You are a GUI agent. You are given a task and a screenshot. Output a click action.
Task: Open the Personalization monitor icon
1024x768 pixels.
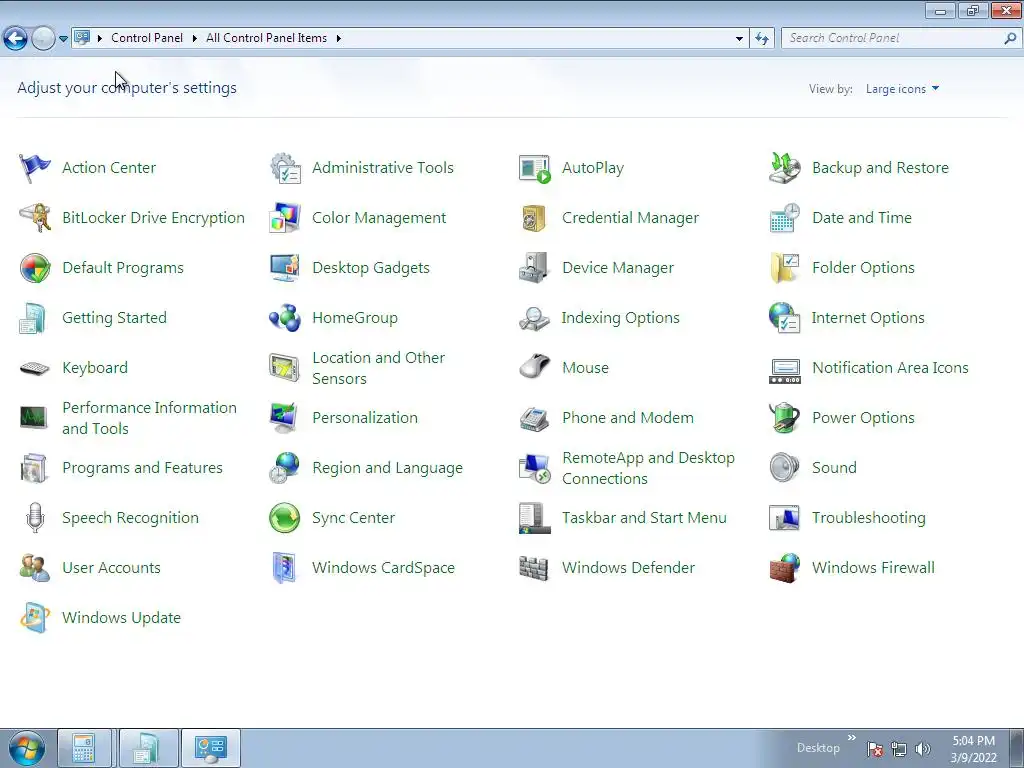(x=285, y=418)
